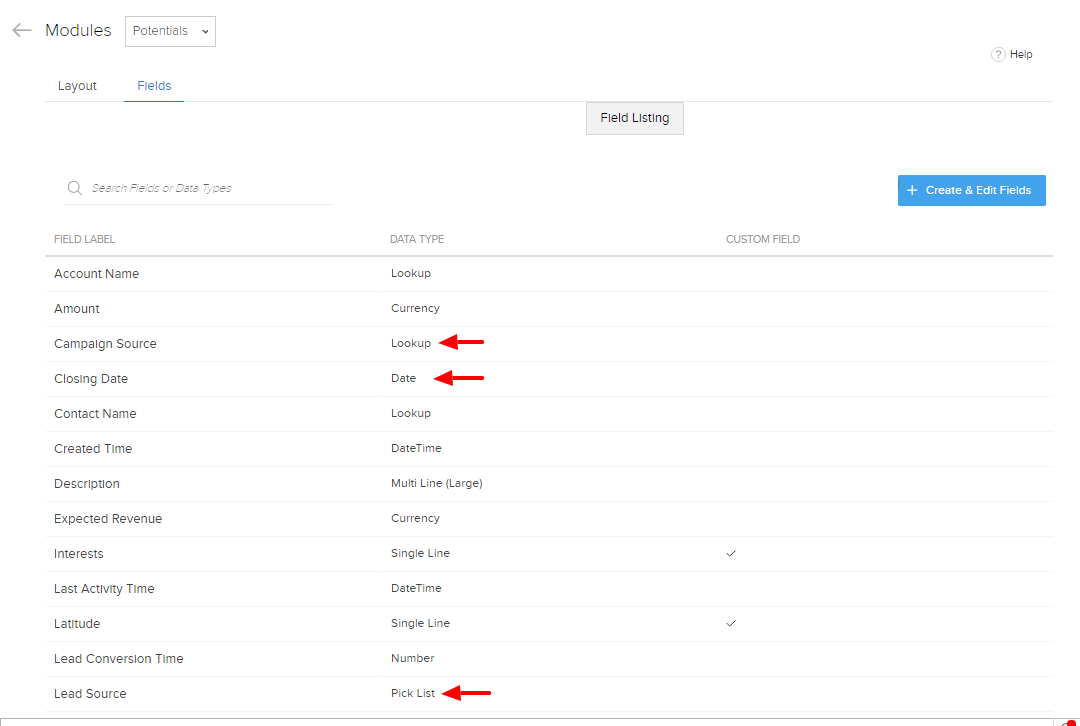
Task: Click the Help question mark icon
Action: (x=997, y=55)
